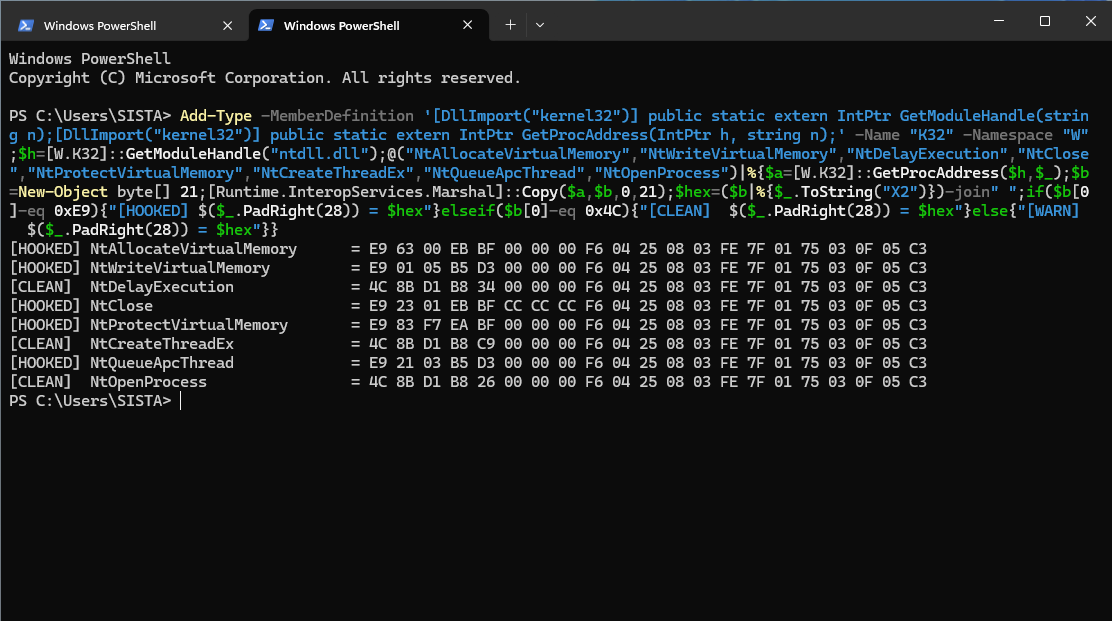
Task: Click the Microsoft Corporation copyright line
Action: [x=265, y=78]
